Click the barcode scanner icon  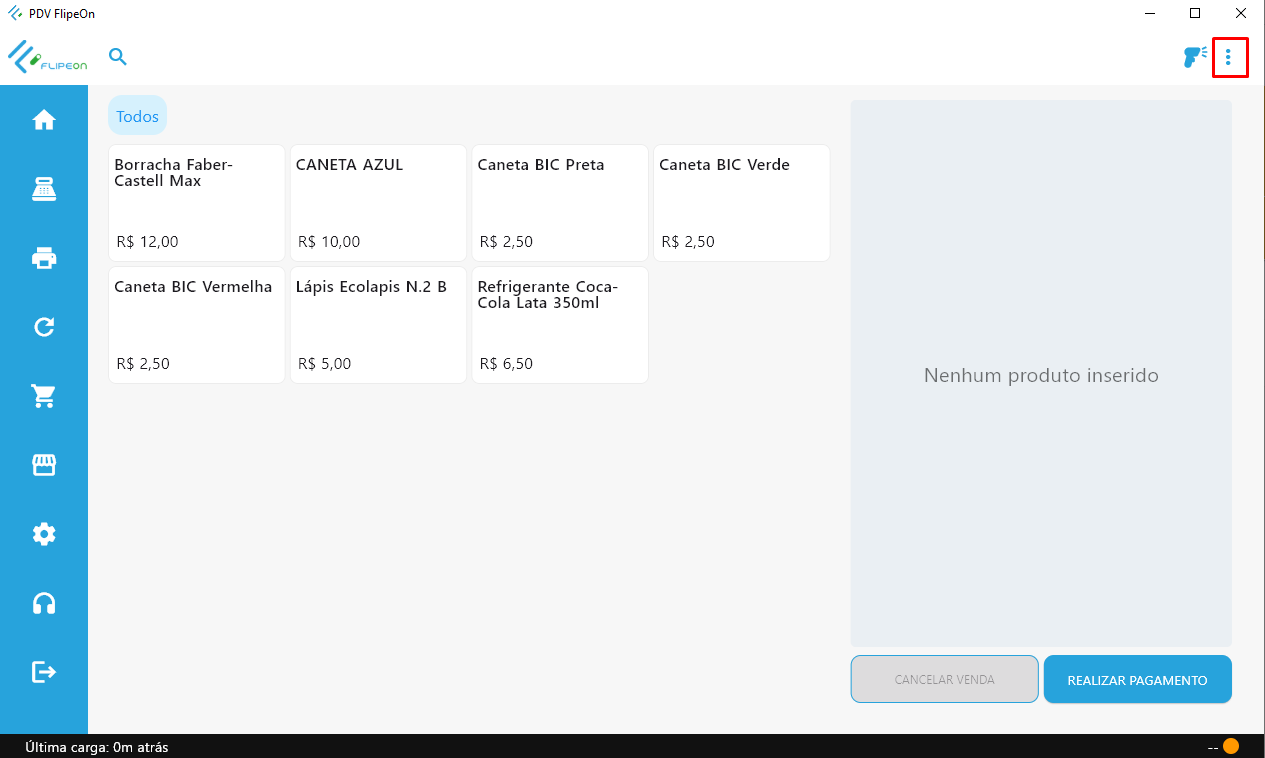point(1194,57)
